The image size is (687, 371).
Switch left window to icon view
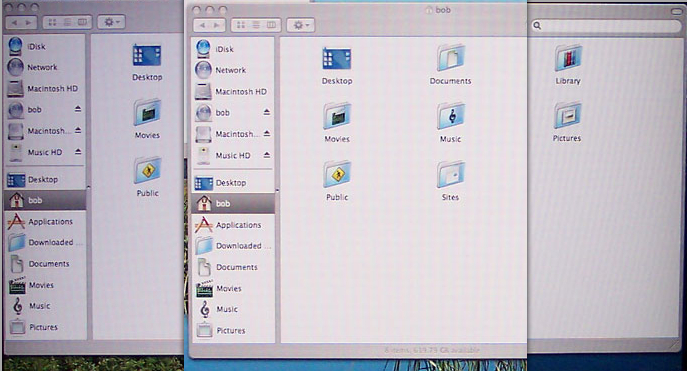[52, 22]
